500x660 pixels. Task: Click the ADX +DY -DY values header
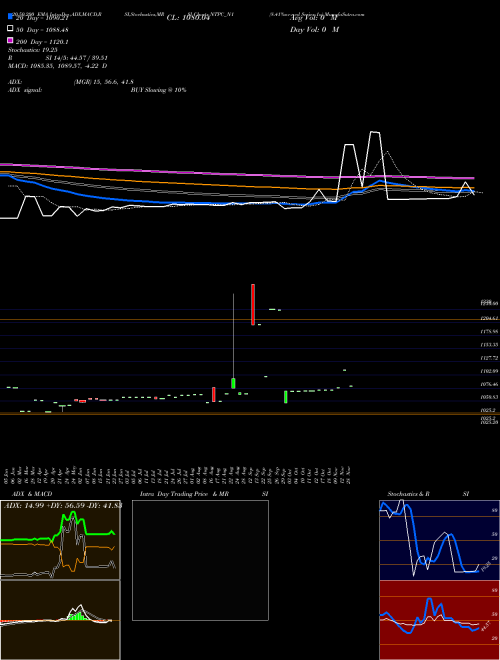click(x=62, y=505)
